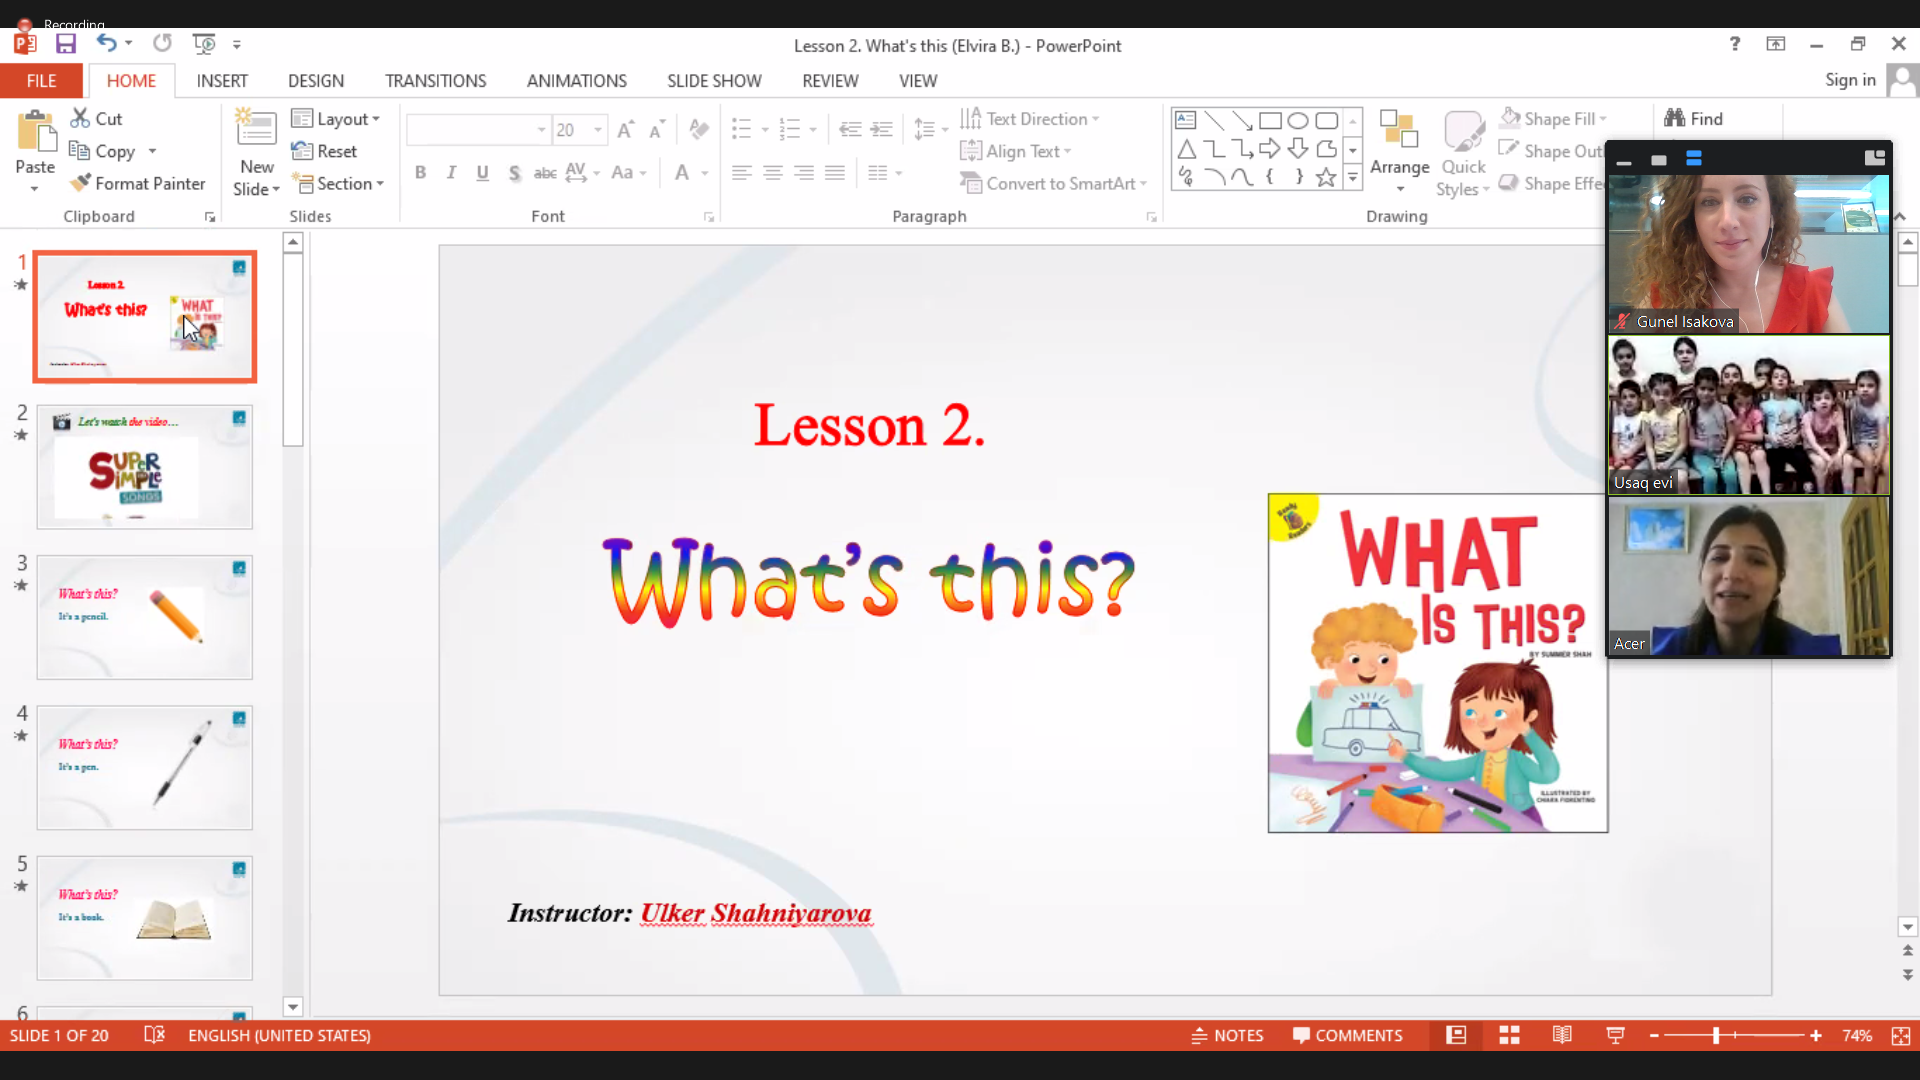
Task: Toggle Underline formatting
Action: 483,173
